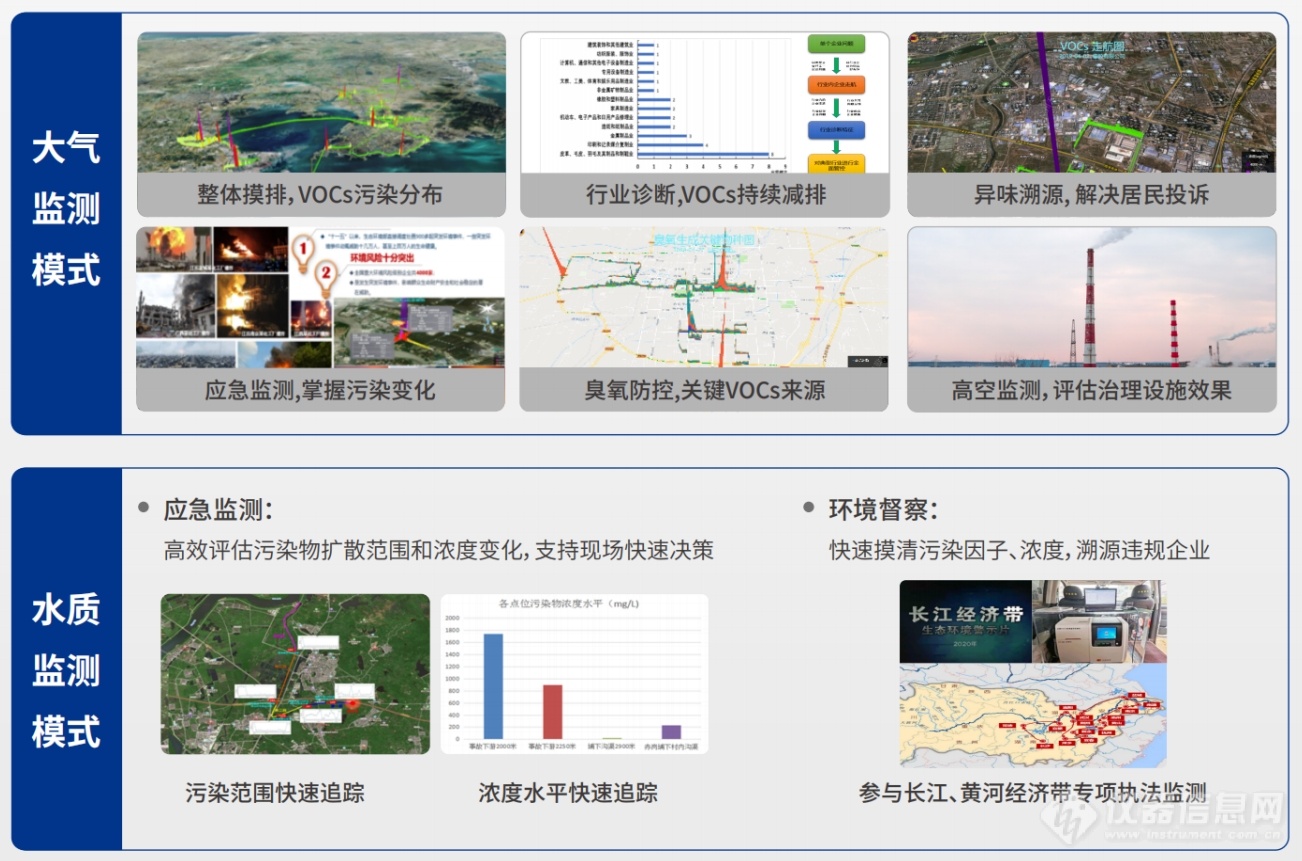Open the 长江经济带 video frame image
Image resolution: width=1302 pixels, height=861 pixels.
(x=965, y=621)
